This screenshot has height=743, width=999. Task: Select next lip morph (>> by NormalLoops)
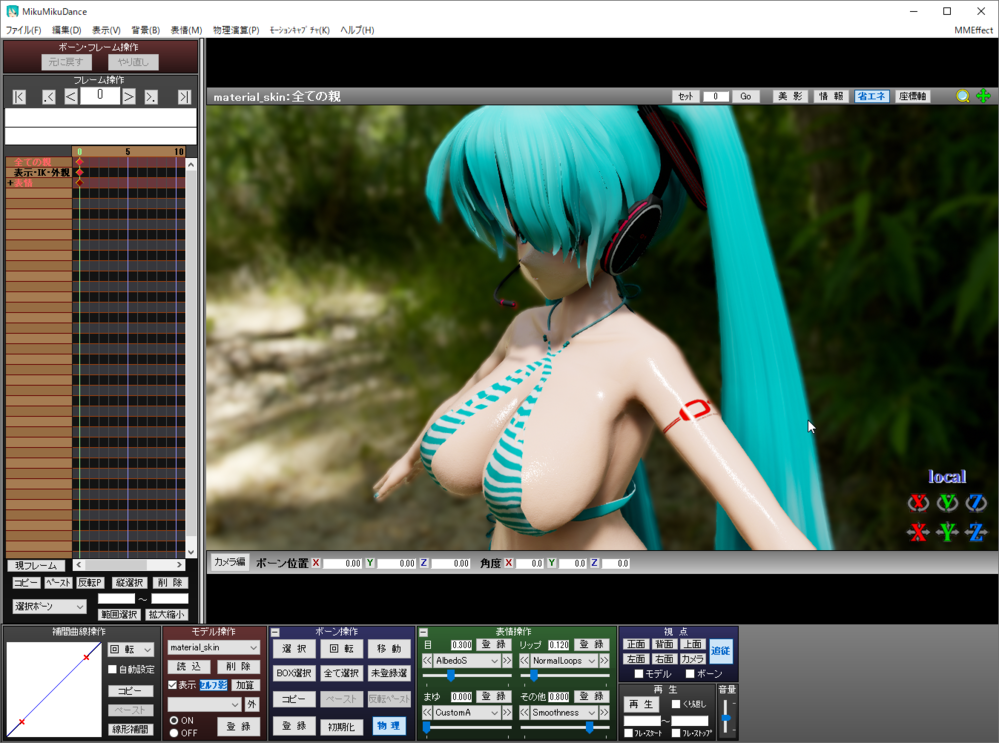coord(604,661)
